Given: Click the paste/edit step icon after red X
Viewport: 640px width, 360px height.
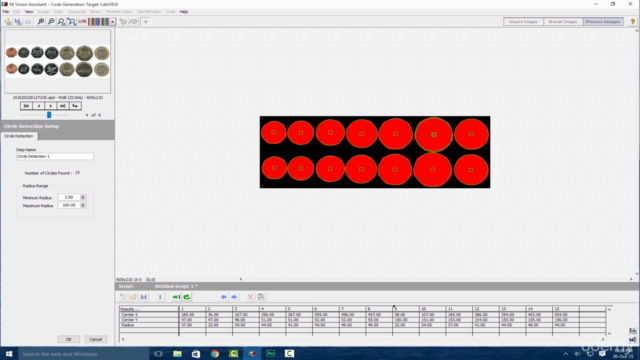Looking at the screenshot, I should [x=261, y=297].
